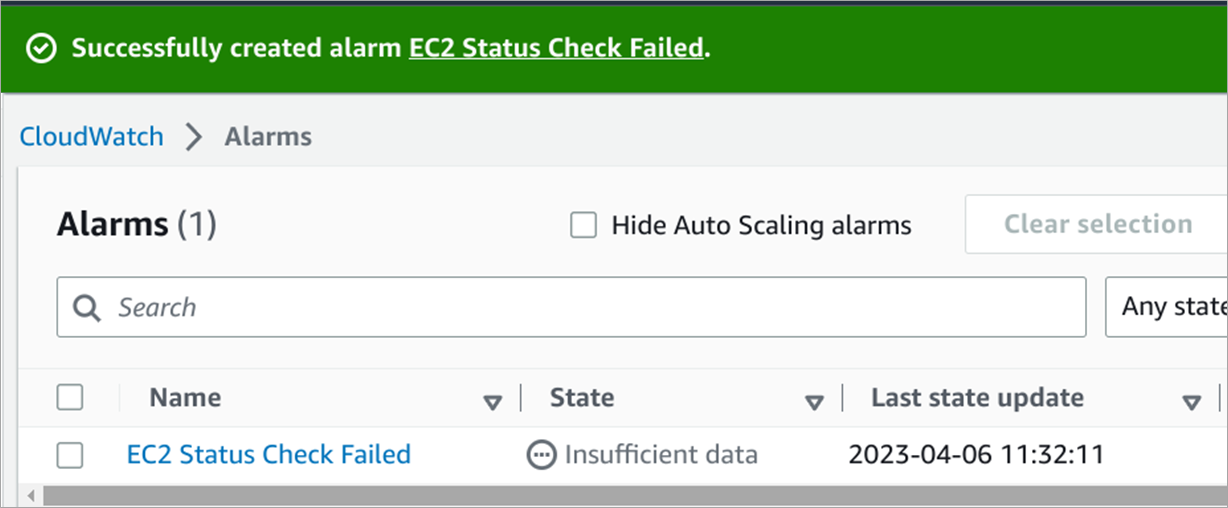Click the Alarms breadcrumb item
Image resolution: width=1228 pixels, height=508 pixels.
(x=268, y=137)
